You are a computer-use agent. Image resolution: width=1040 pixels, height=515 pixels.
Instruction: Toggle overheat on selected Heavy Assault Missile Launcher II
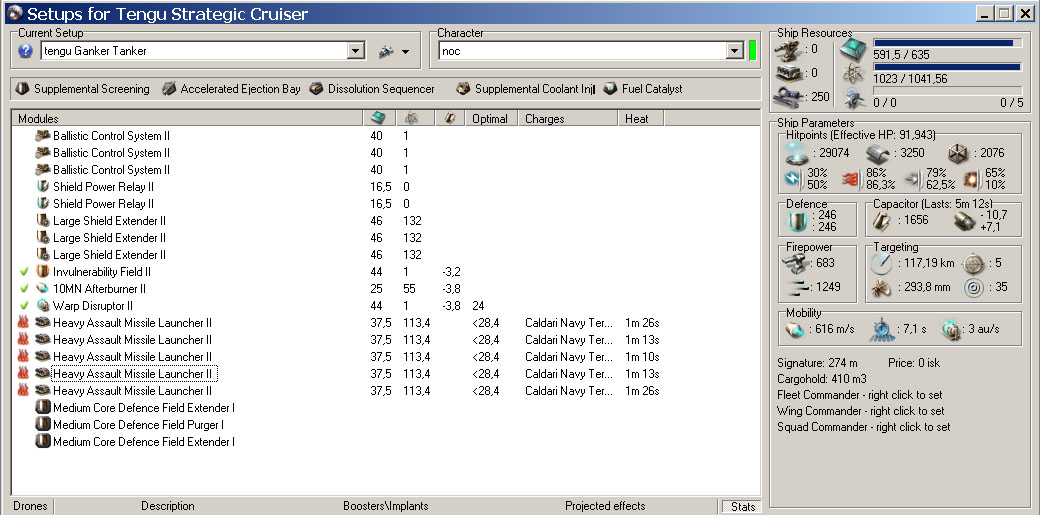pos(24,374)
